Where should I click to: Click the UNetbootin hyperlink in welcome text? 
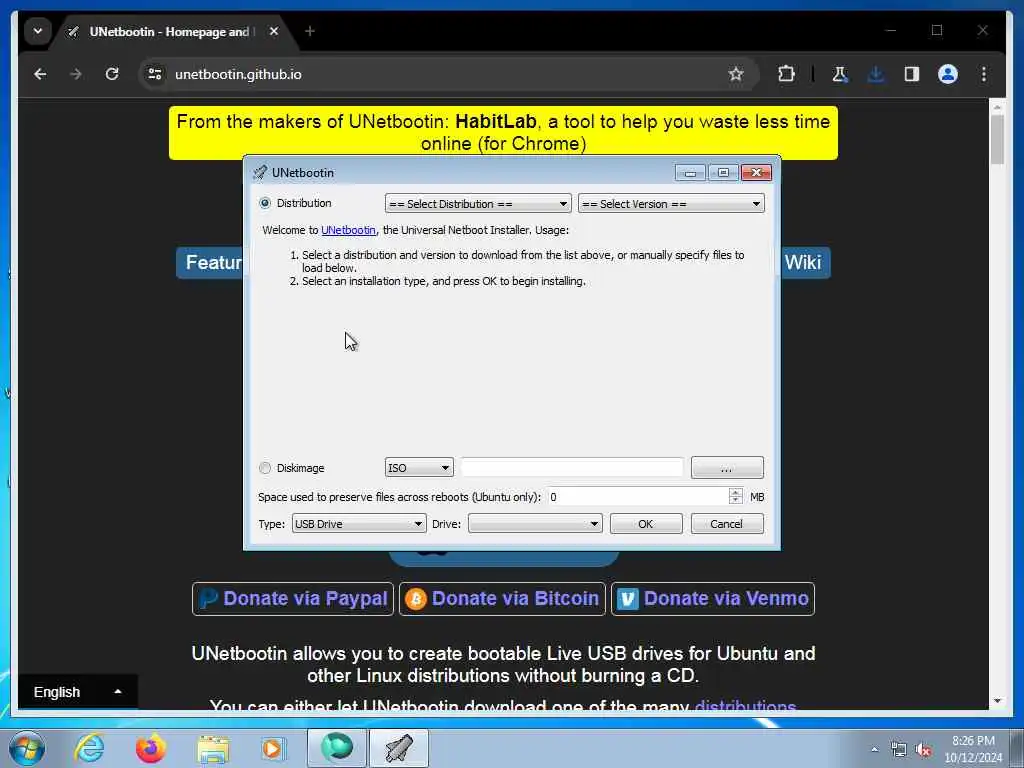(348, 230)
